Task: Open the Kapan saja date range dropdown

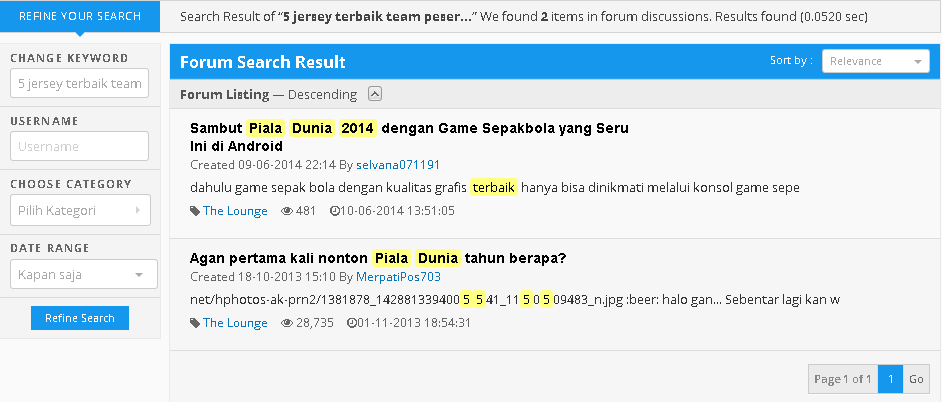Action: 84,274
